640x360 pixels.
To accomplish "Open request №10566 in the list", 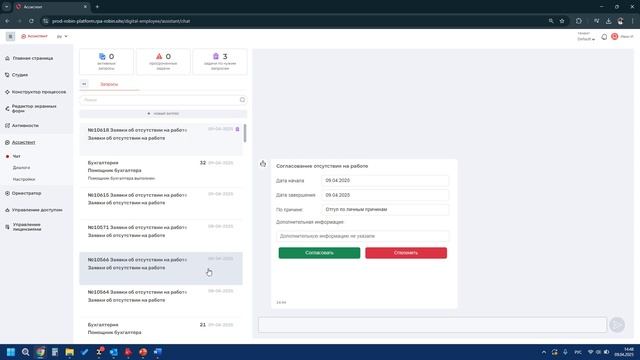I will click(161, 268).
